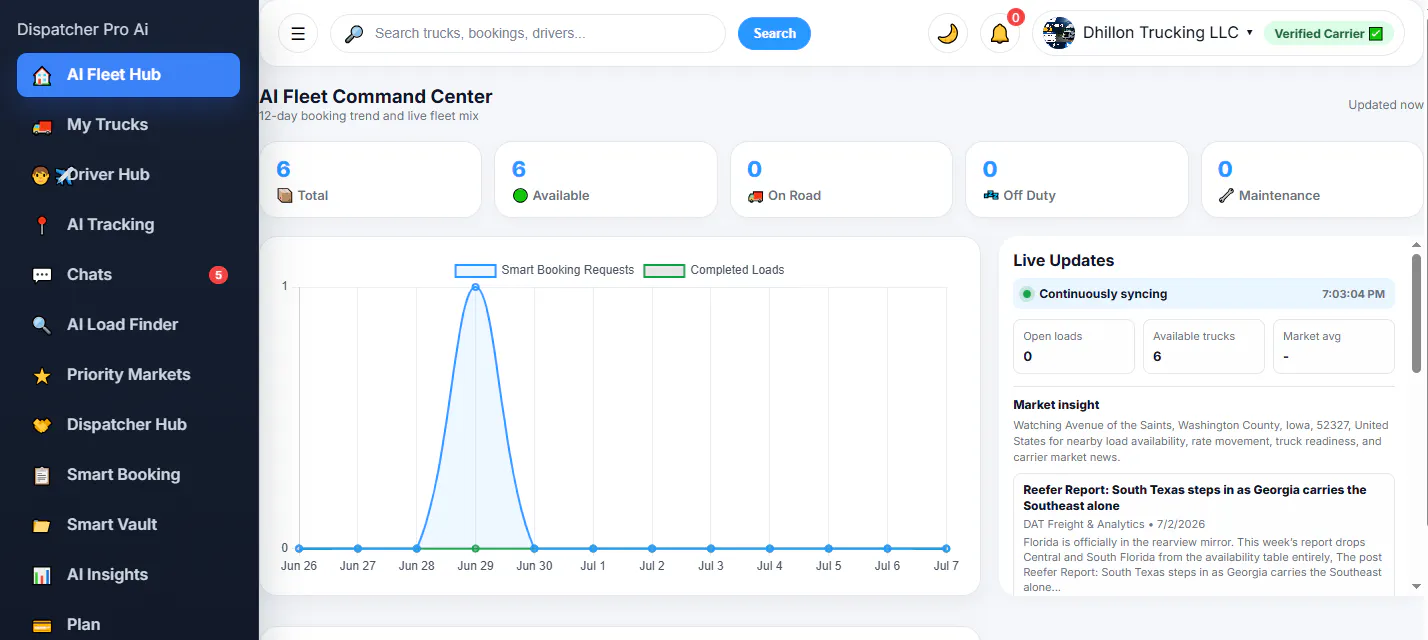Open Priority Markets from sidebar

pyautogui.click(x=128, y=375)
